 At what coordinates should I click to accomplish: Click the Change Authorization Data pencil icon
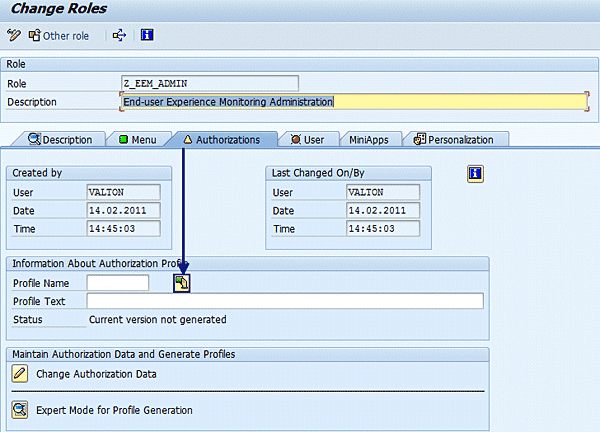[20, 374]
